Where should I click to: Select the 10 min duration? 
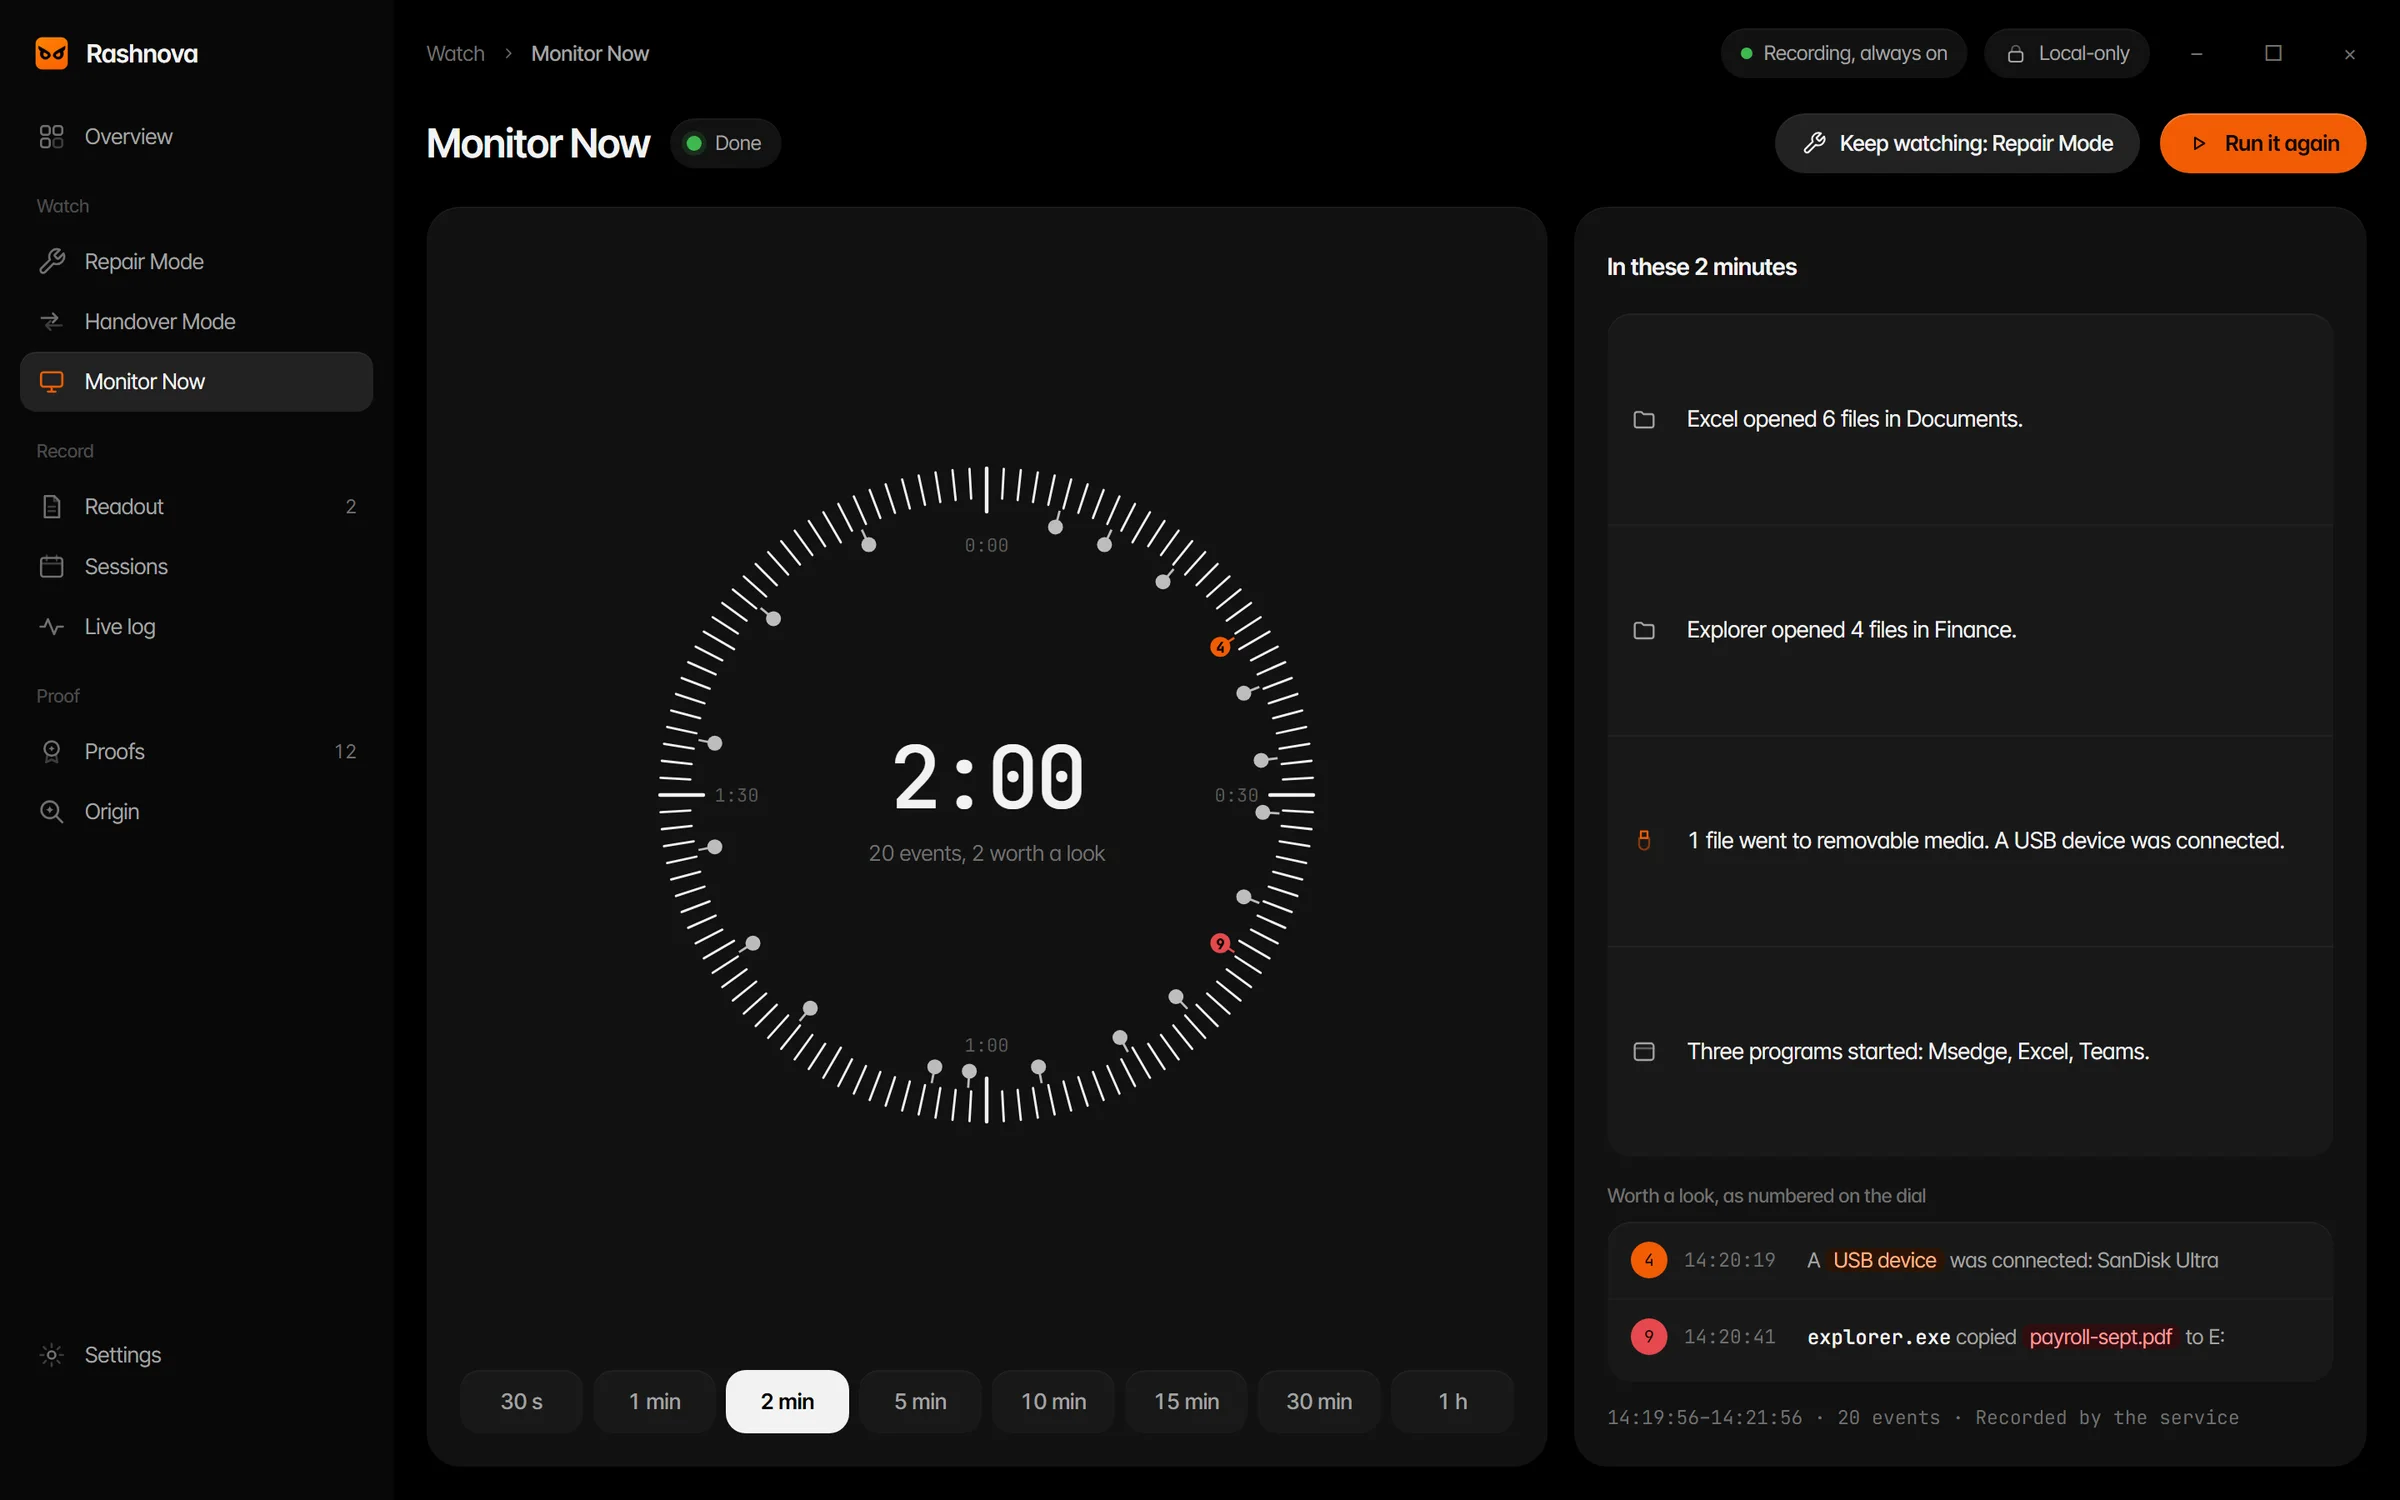(x=1053, y=1401)
